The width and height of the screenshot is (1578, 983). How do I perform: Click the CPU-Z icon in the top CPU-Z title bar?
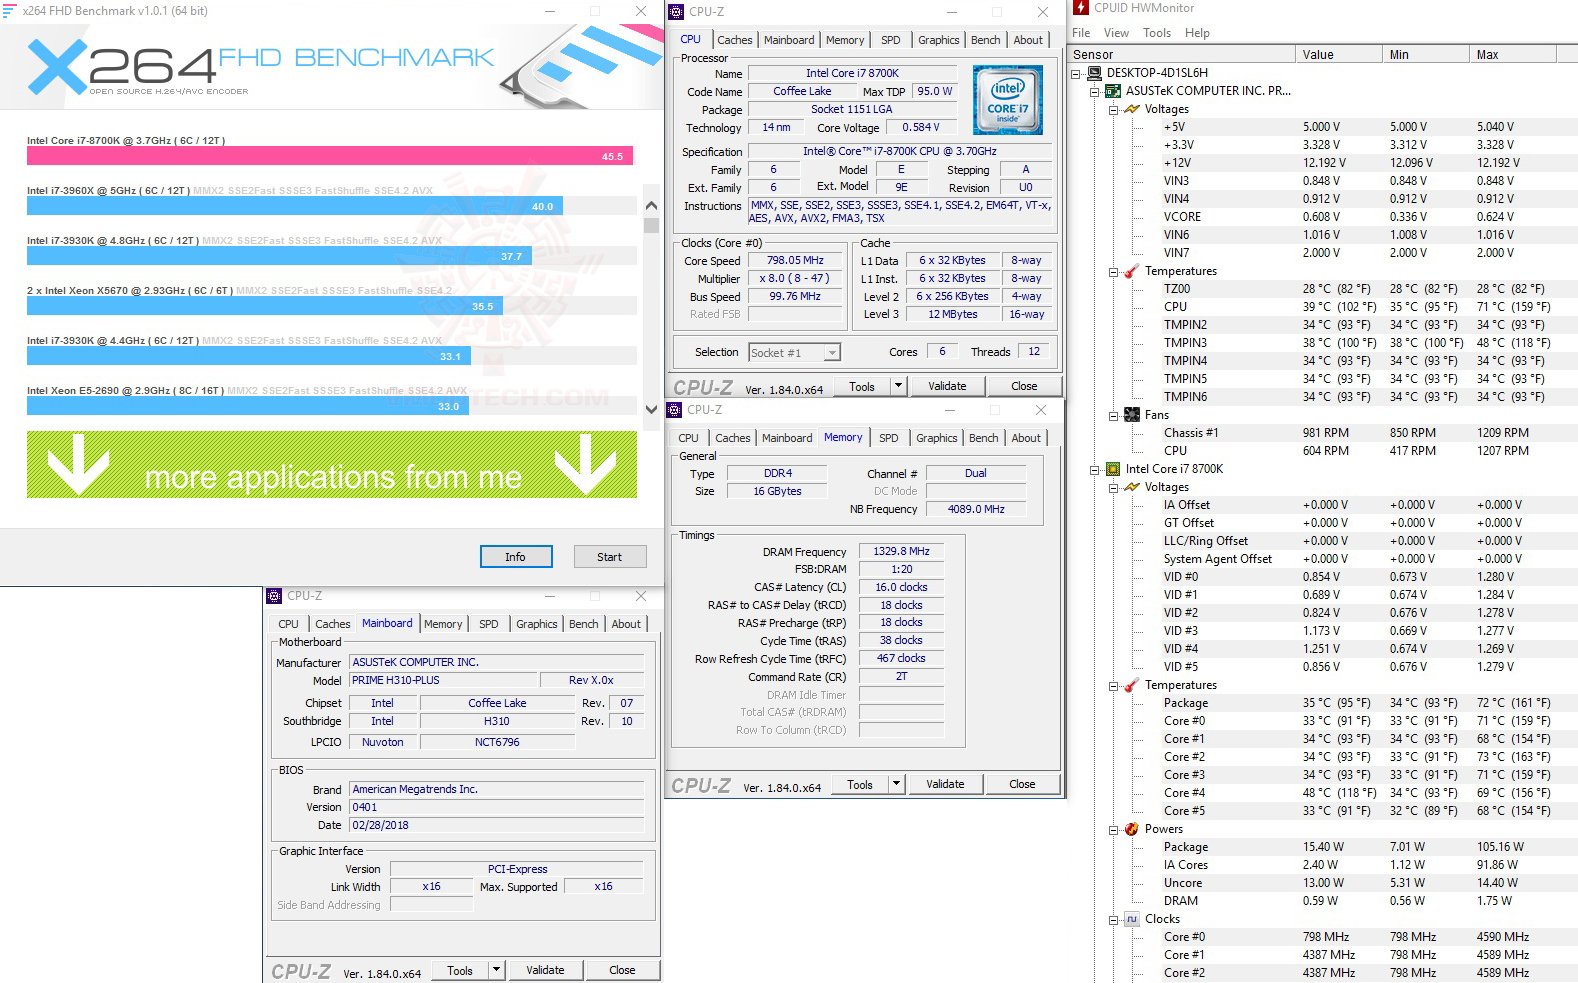tap(676, 12)
